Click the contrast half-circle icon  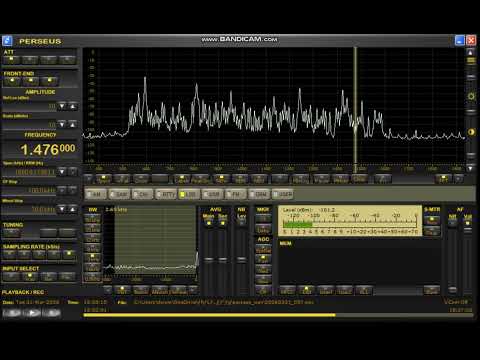click(471, 132)
